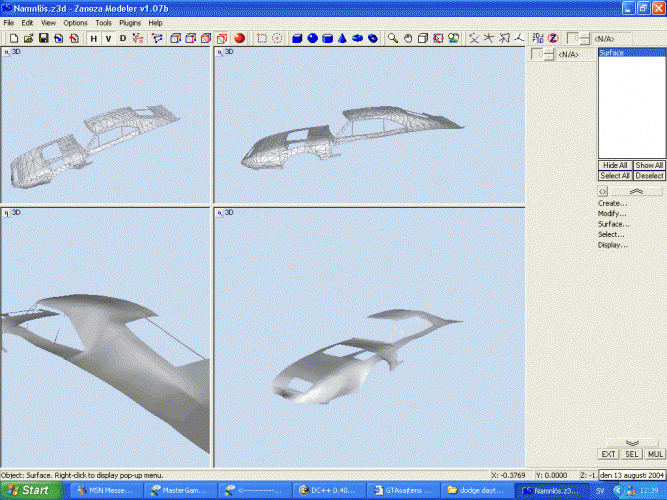
Task: Toggle the H axis lock button
Action: [x=93, y=38]
